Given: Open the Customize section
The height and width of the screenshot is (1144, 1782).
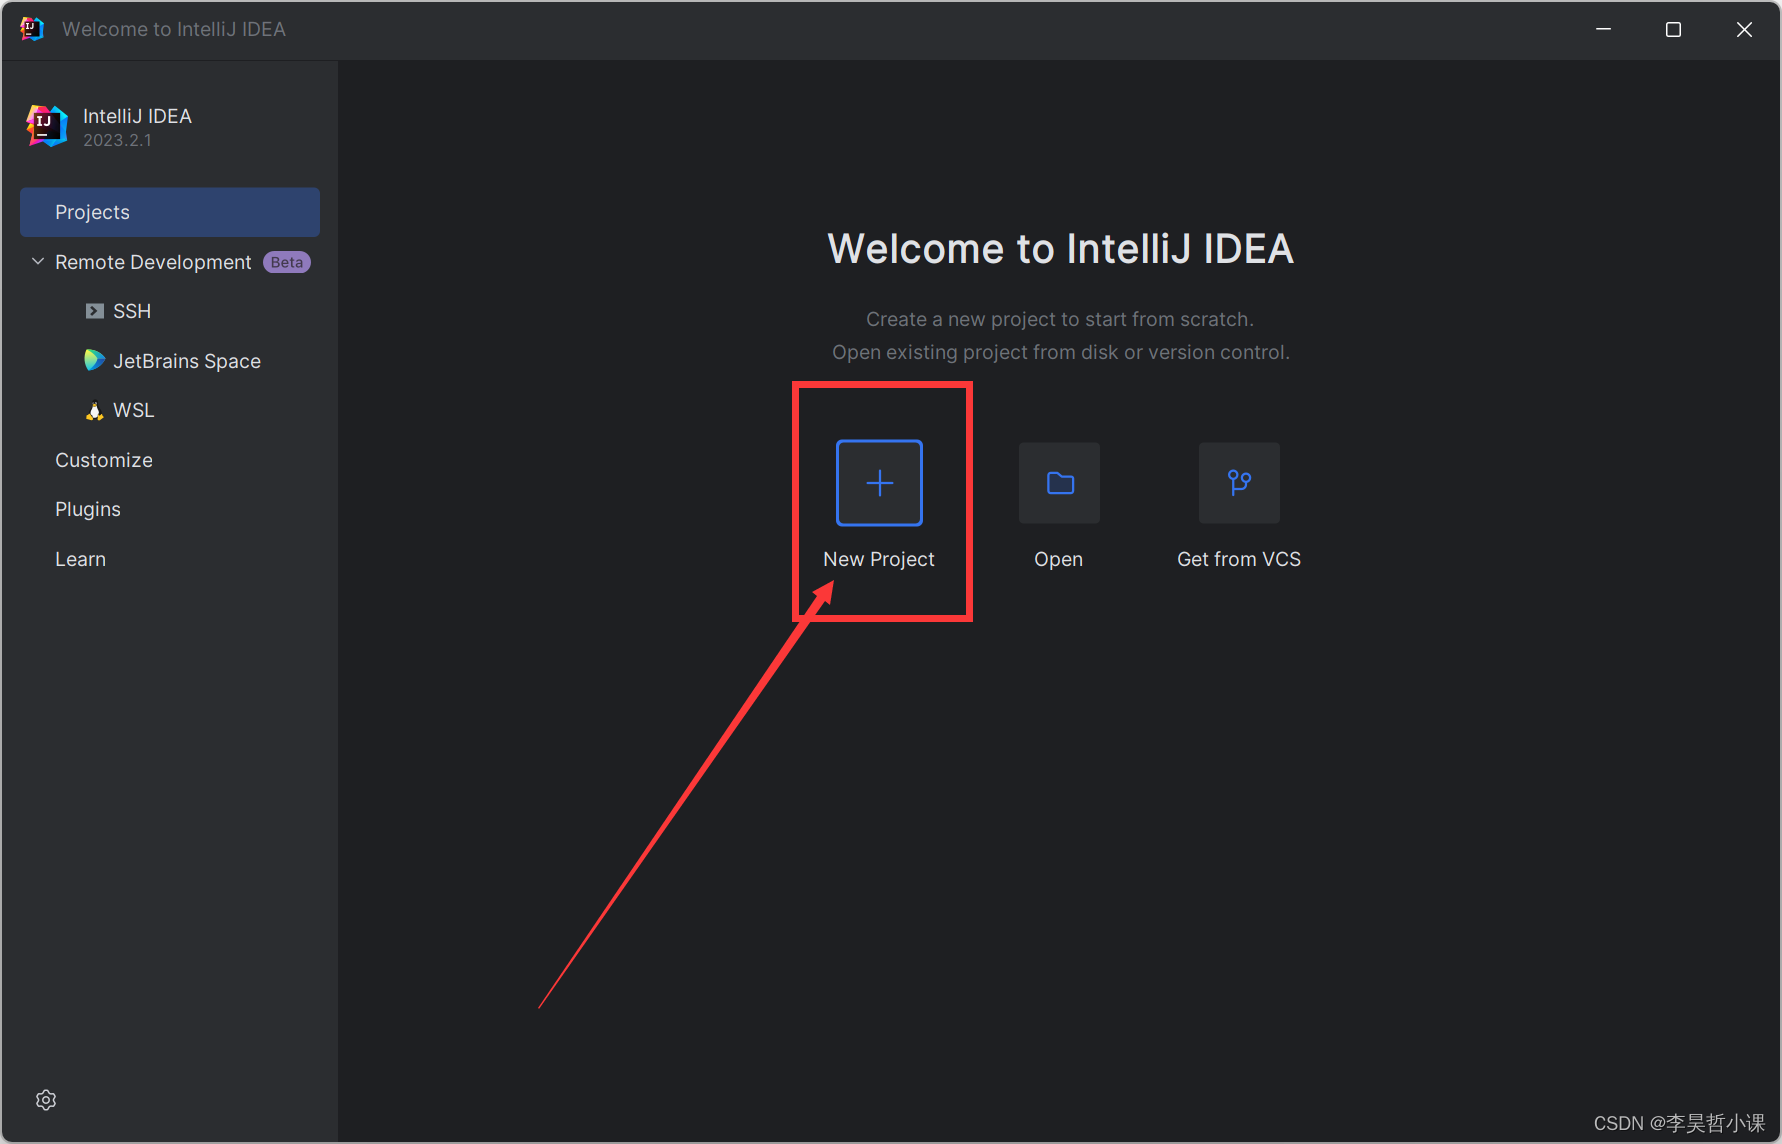Looking at the screenshot, I should (104, 460).
